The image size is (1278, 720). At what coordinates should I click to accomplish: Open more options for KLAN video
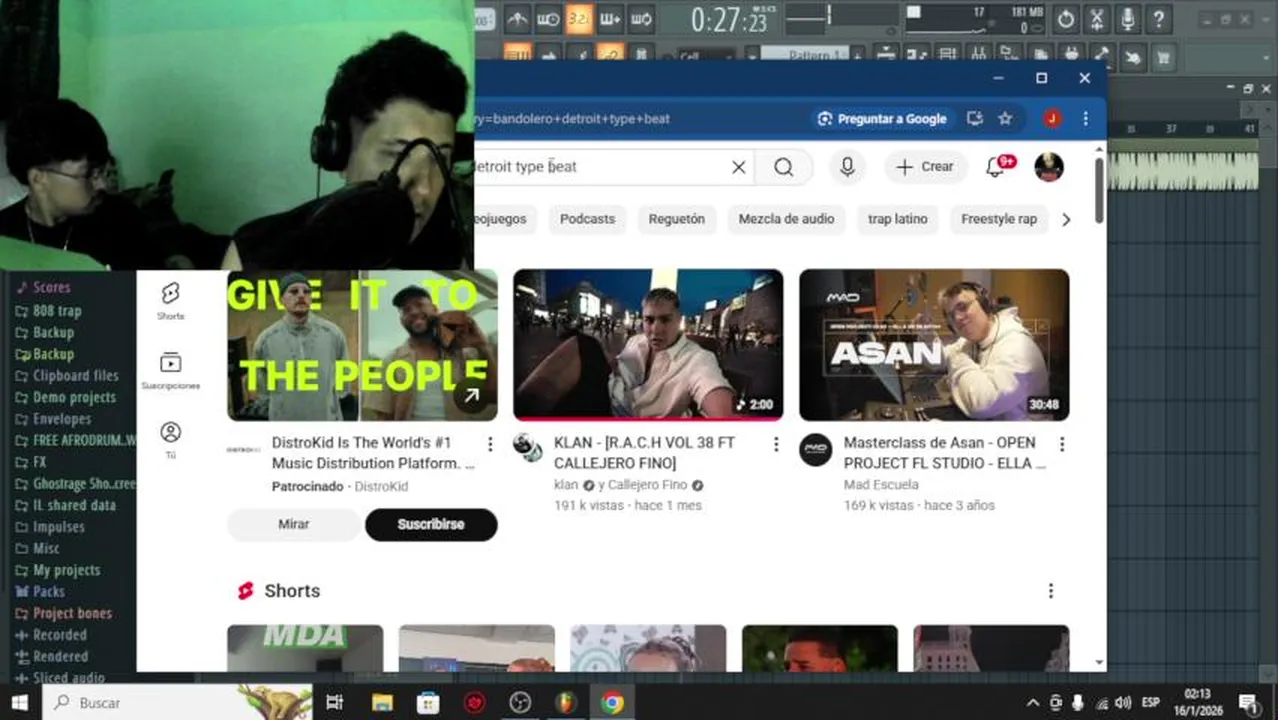point(776,444)
